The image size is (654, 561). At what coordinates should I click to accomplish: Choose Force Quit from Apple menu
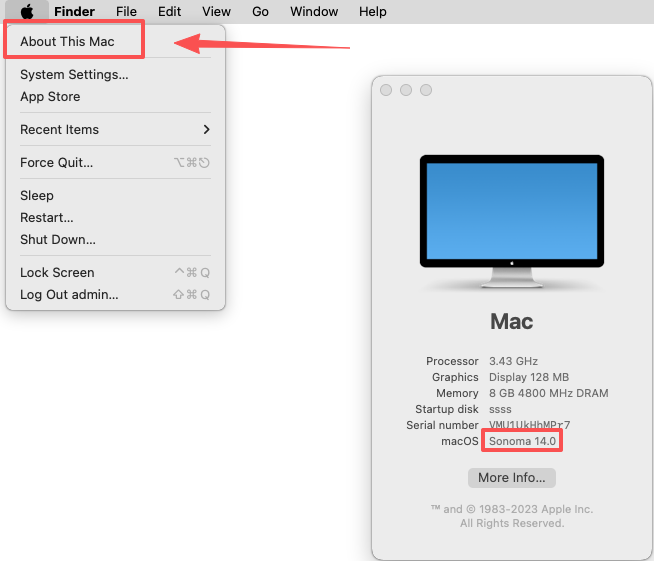click(56, 163)
